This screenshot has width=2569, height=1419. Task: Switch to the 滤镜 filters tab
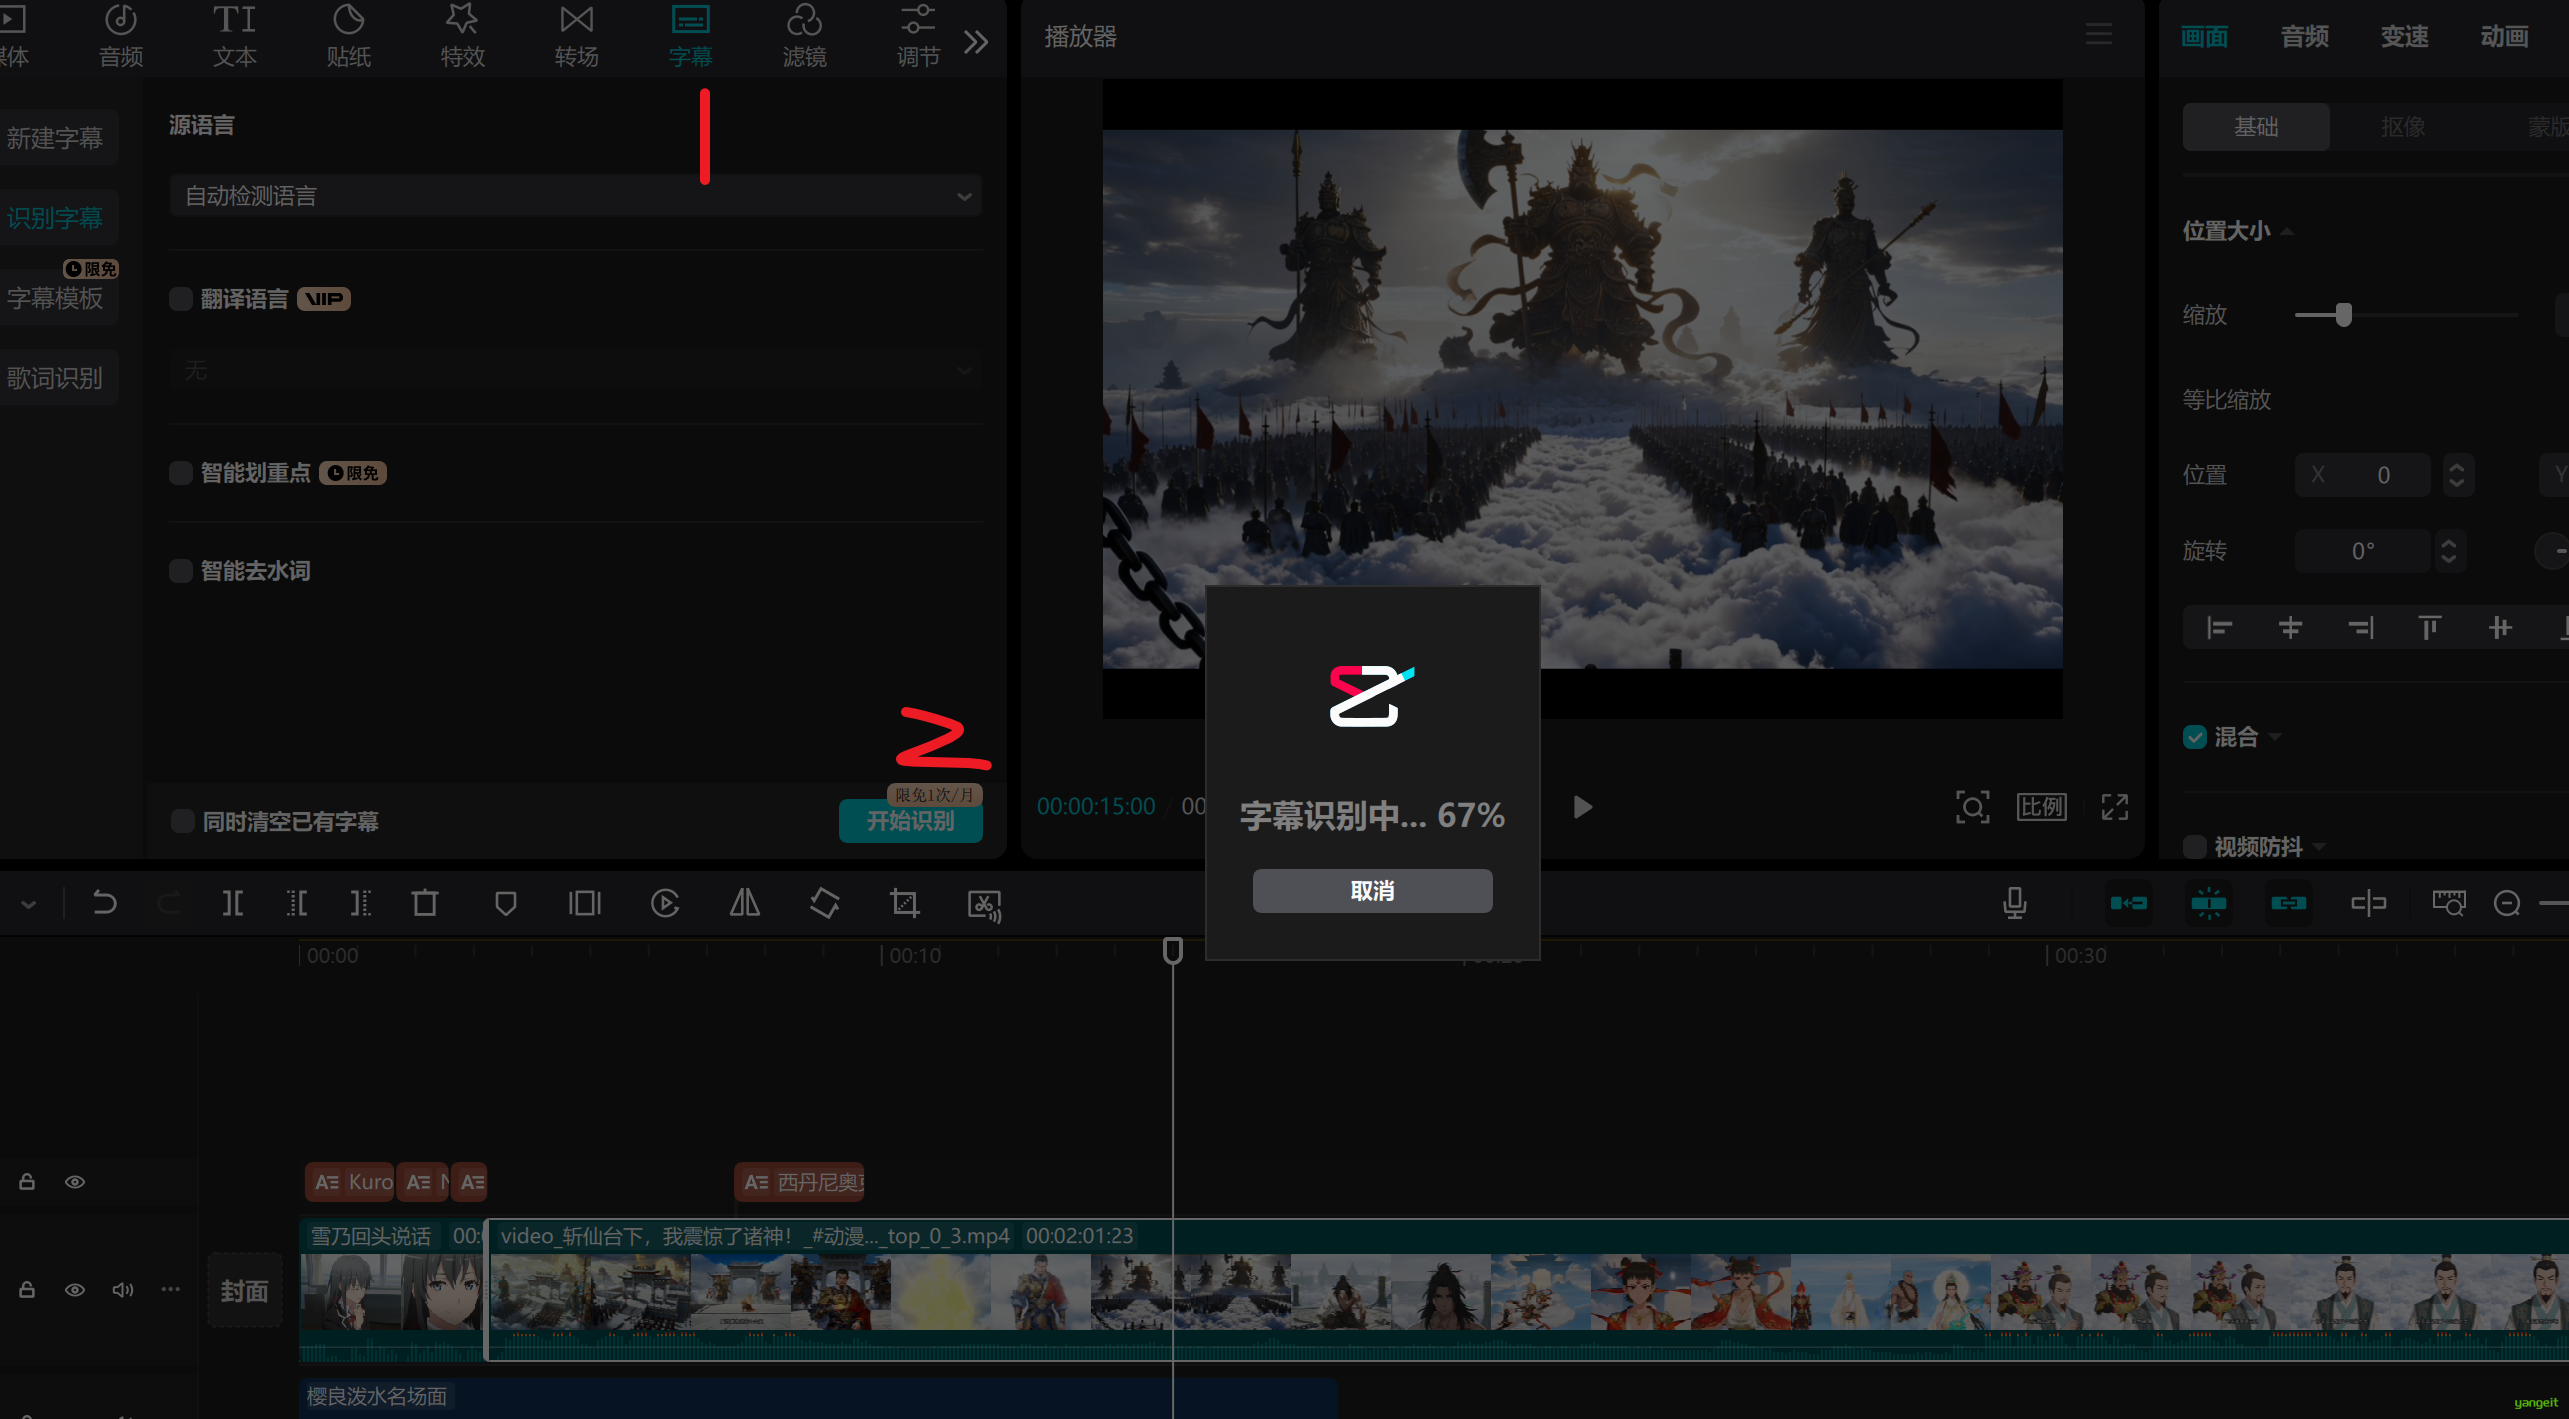(805, 37)
